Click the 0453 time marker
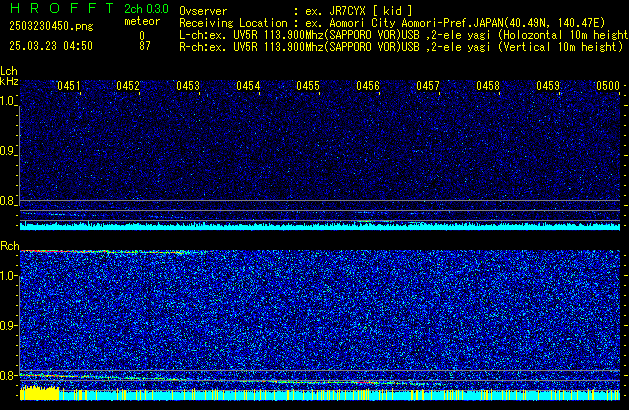Image resolution: width=629 pixels, height=410 pixels. point(188,86)
